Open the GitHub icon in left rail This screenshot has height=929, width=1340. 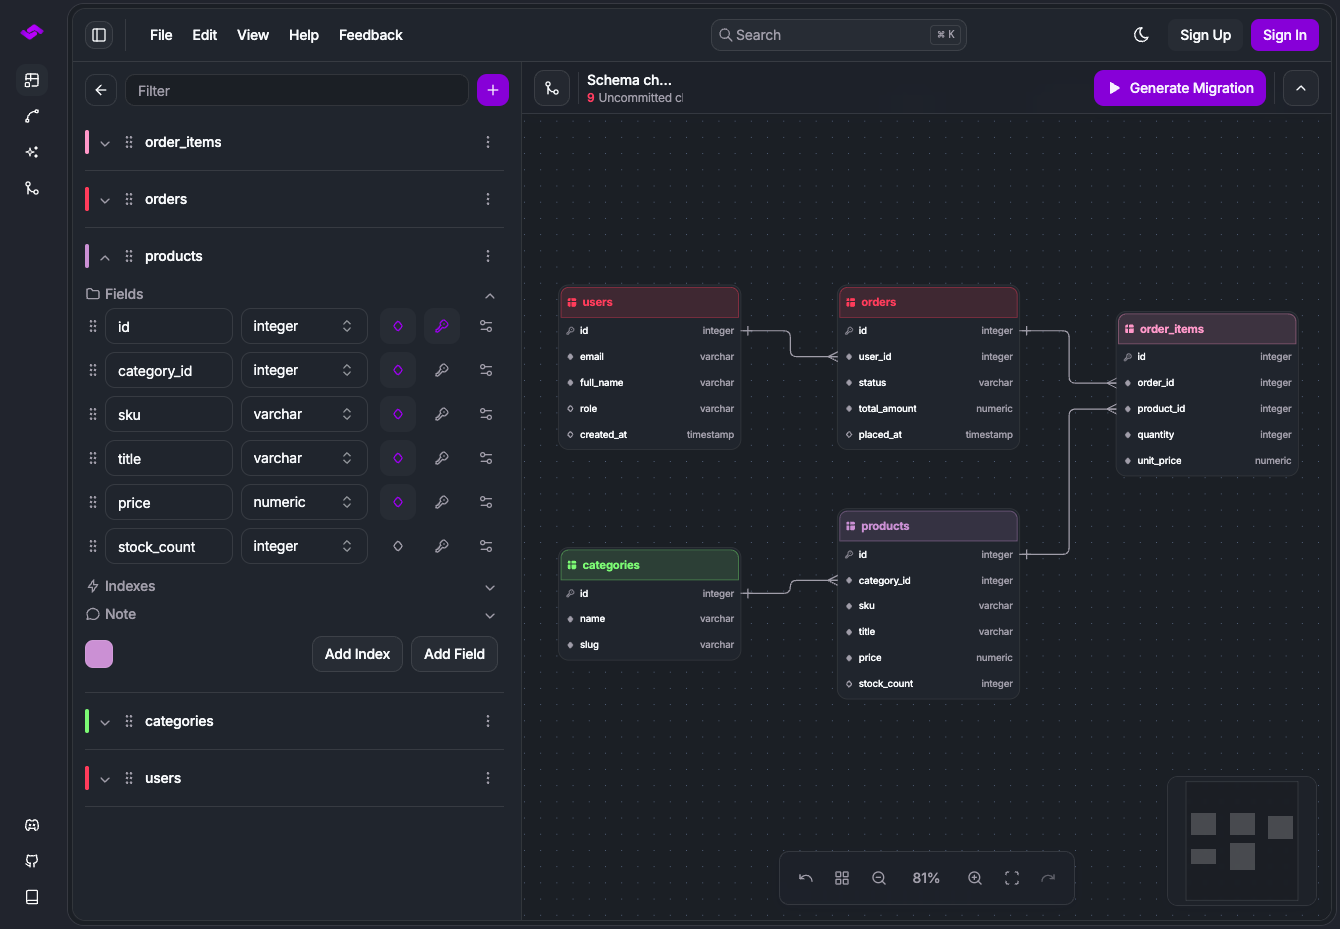pyautogui.click(x=32, y=861)
